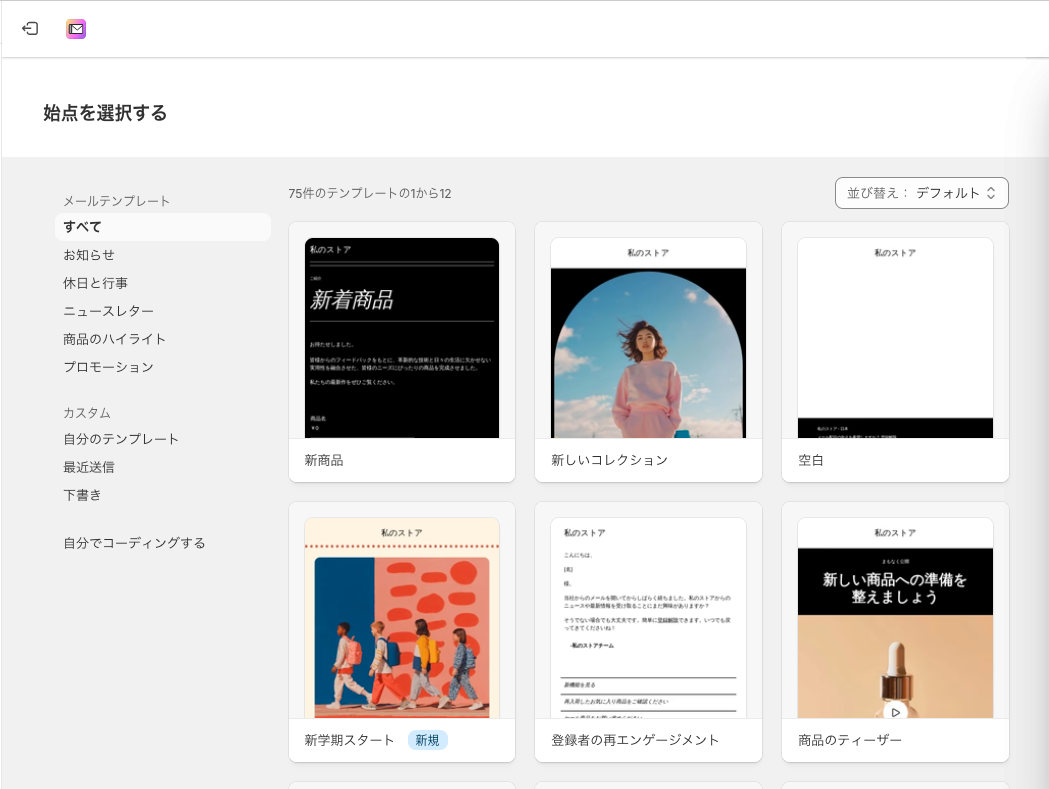1049x789 pixels.
Task: Select the ニュースレター category
Action: (108, 311)
